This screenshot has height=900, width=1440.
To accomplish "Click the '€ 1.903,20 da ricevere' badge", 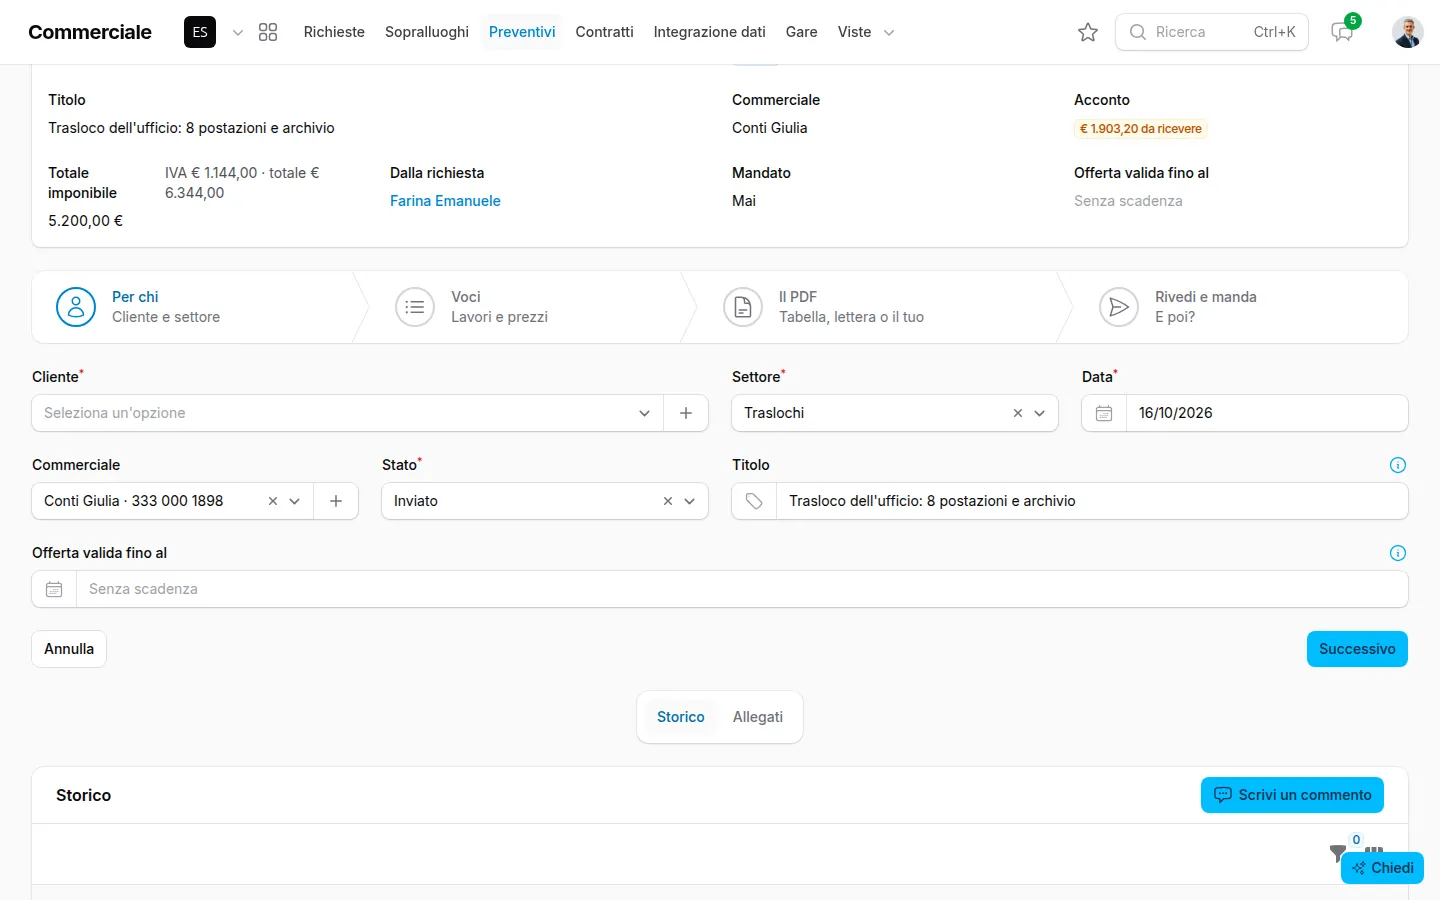I will pyautogui.click(x=1141, y=129).
